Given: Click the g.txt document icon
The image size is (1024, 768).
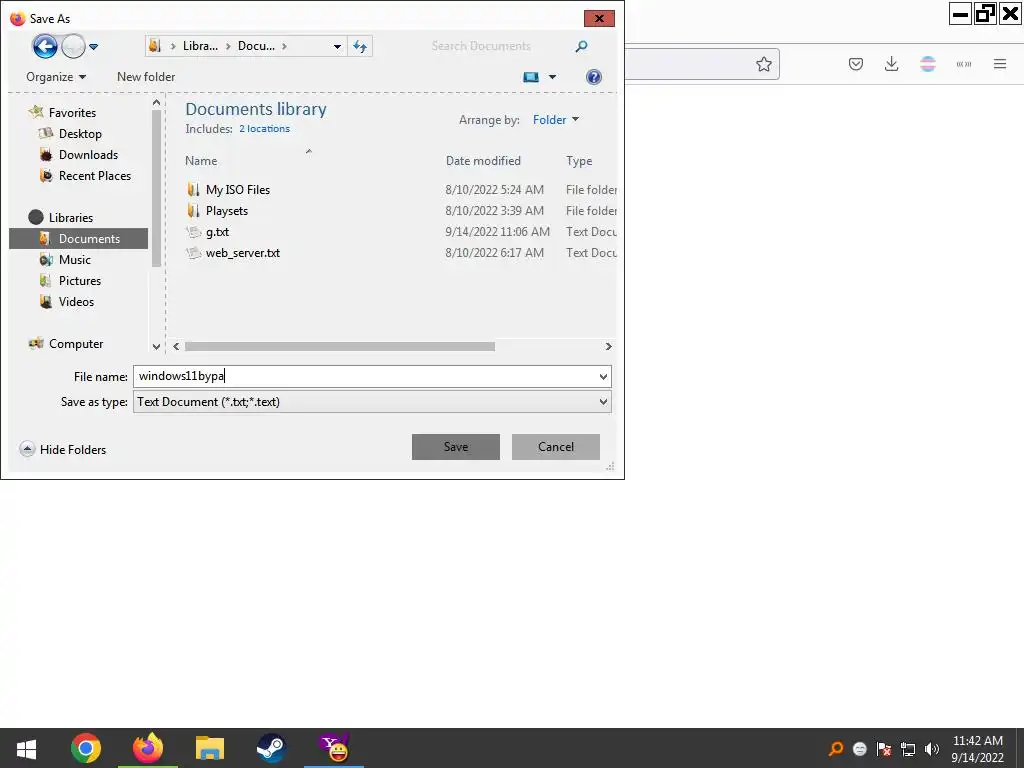Looking at the screenshot, I should (x=193, y=232).
